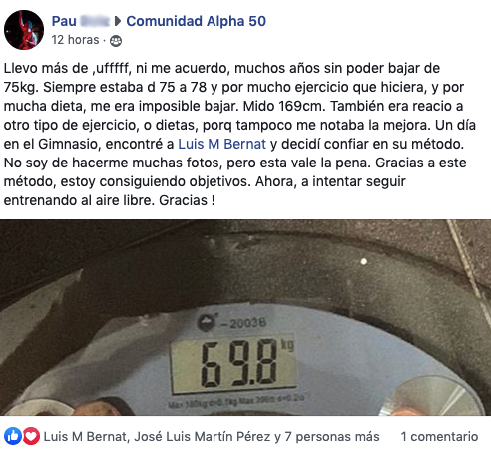The width and height of the screenshot is (491, 455).
Task: Click the group audience privacy icon
Action: tap(116, 41)
